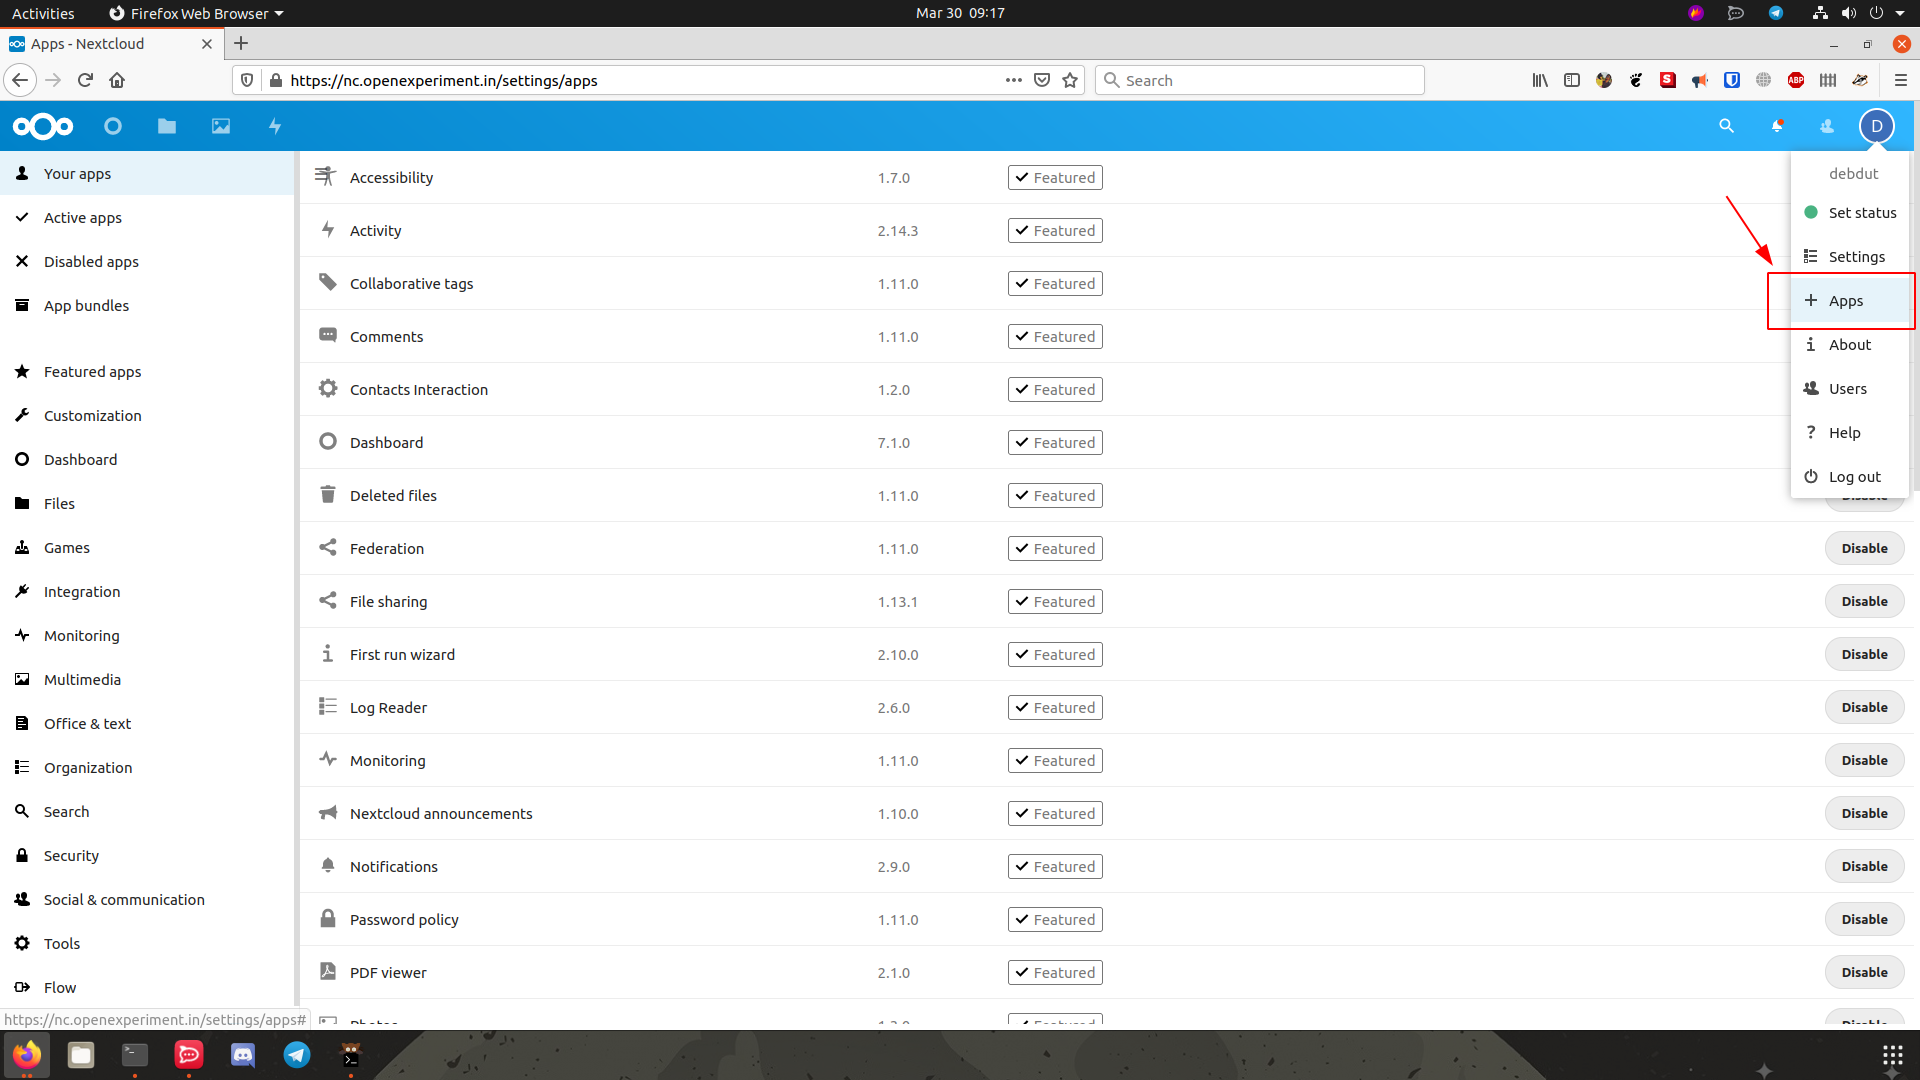This screenshot has height=1080, width=1920.
Task: Open the Ubuntu system menu arrow
Action: 1900,13
